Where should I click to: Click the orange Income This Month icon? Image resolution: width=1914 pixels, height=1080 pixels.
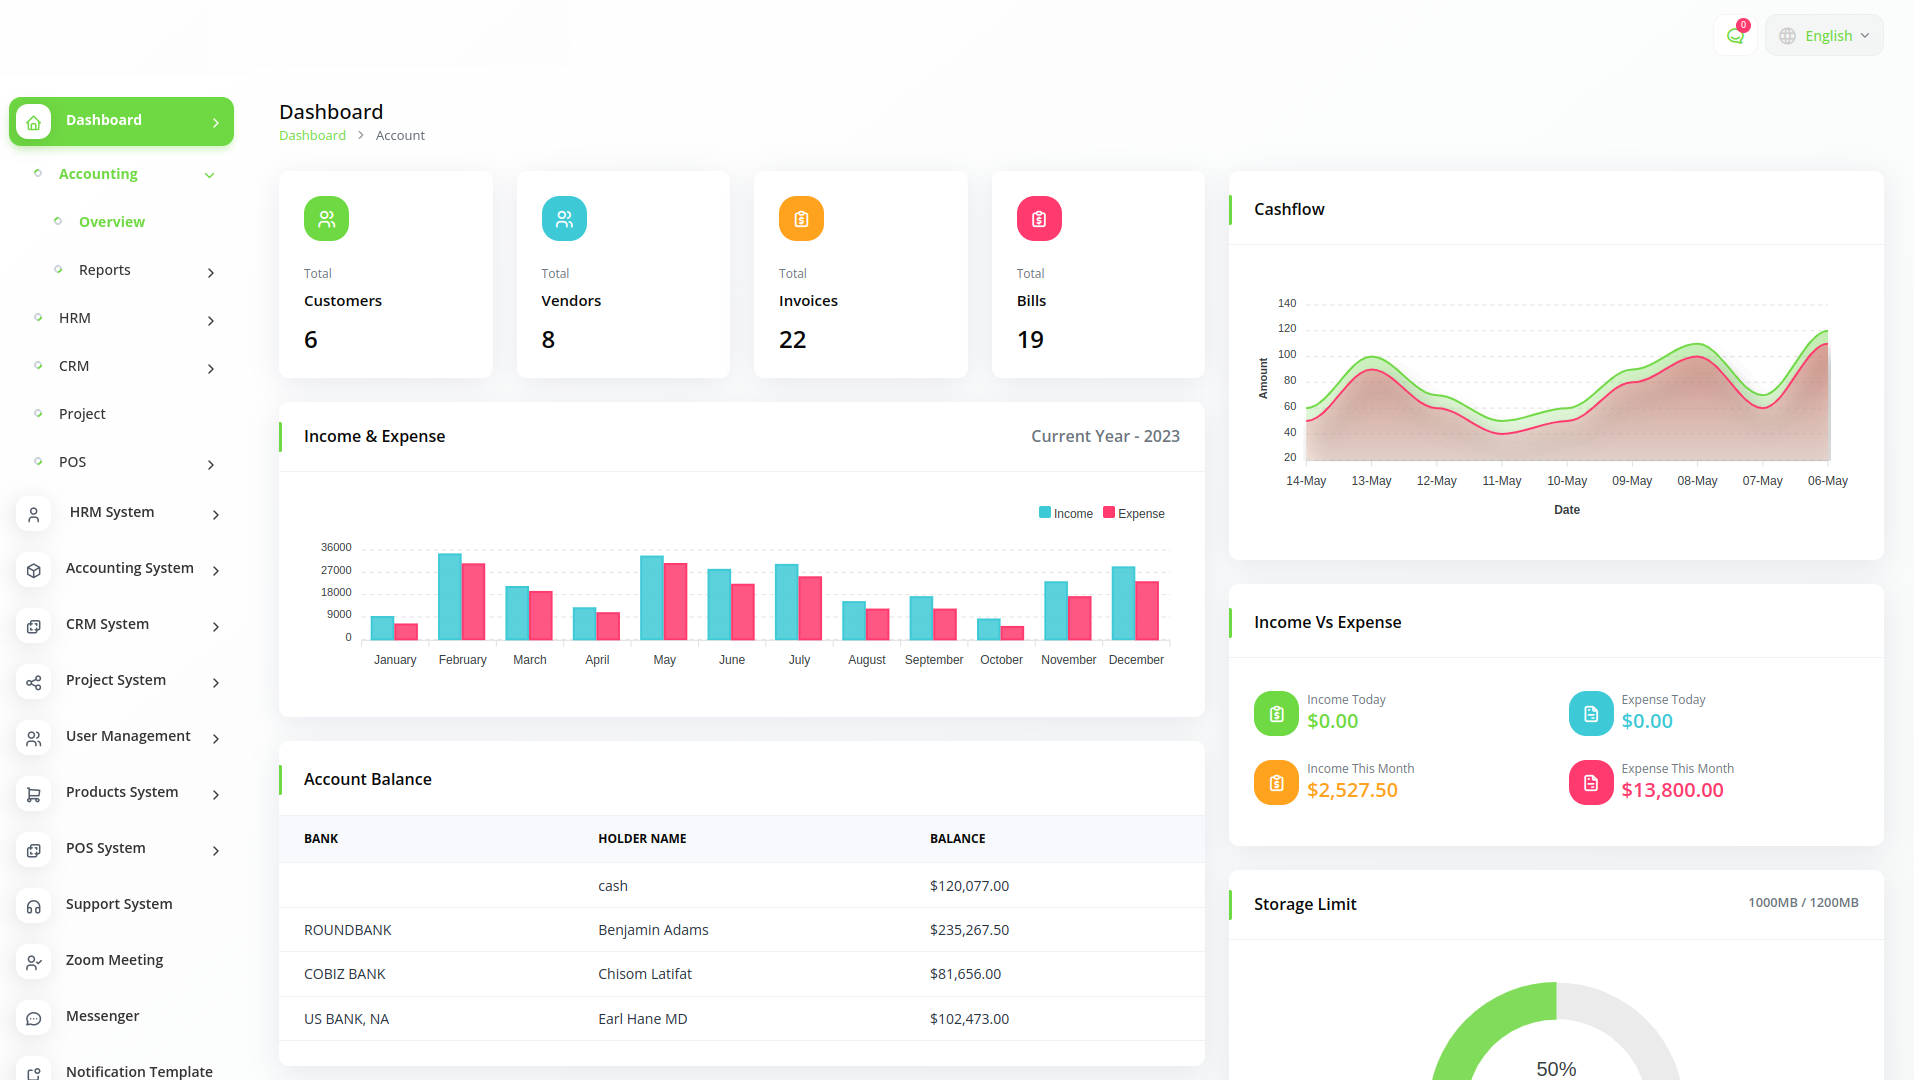[x=1276, y=783]
